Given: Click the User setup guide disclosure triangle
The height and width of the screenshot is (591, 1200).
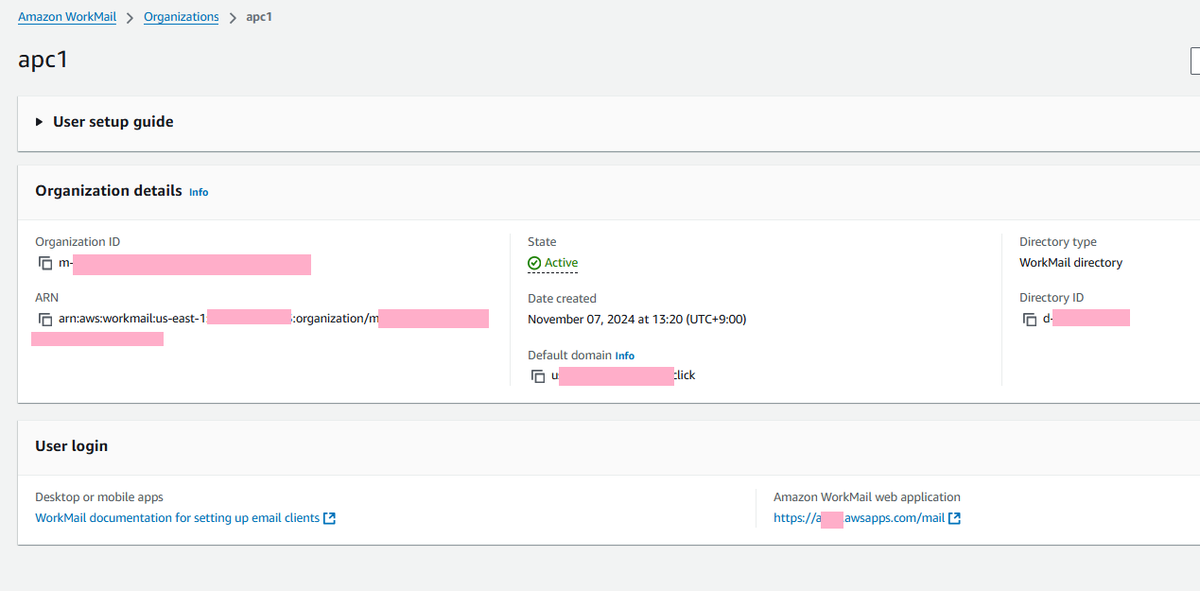Looking at the screenshot, I should coord(39,122).
